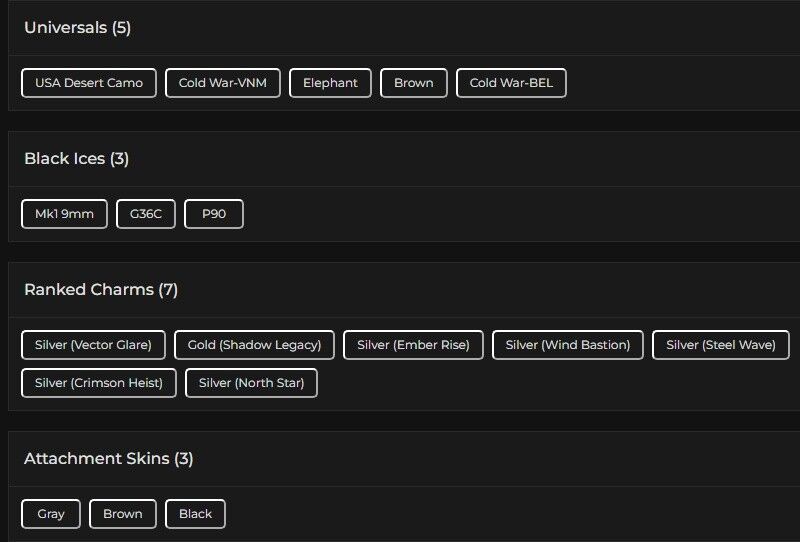Screen dimensions: 800x542
Task: Choose the Elephant universal tag
Action: pyautogui.click(x=330, y=83)
